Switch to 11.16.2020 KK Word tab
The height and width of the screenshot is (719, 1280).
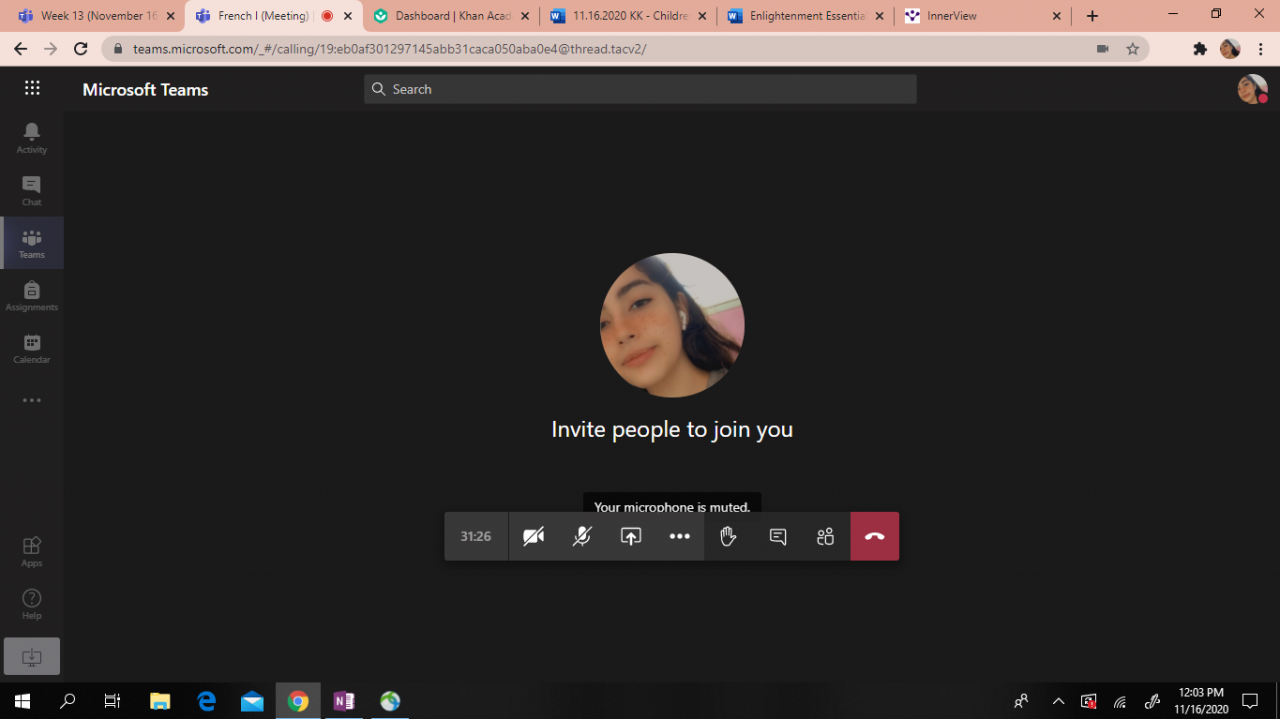[x=628, y=16]
